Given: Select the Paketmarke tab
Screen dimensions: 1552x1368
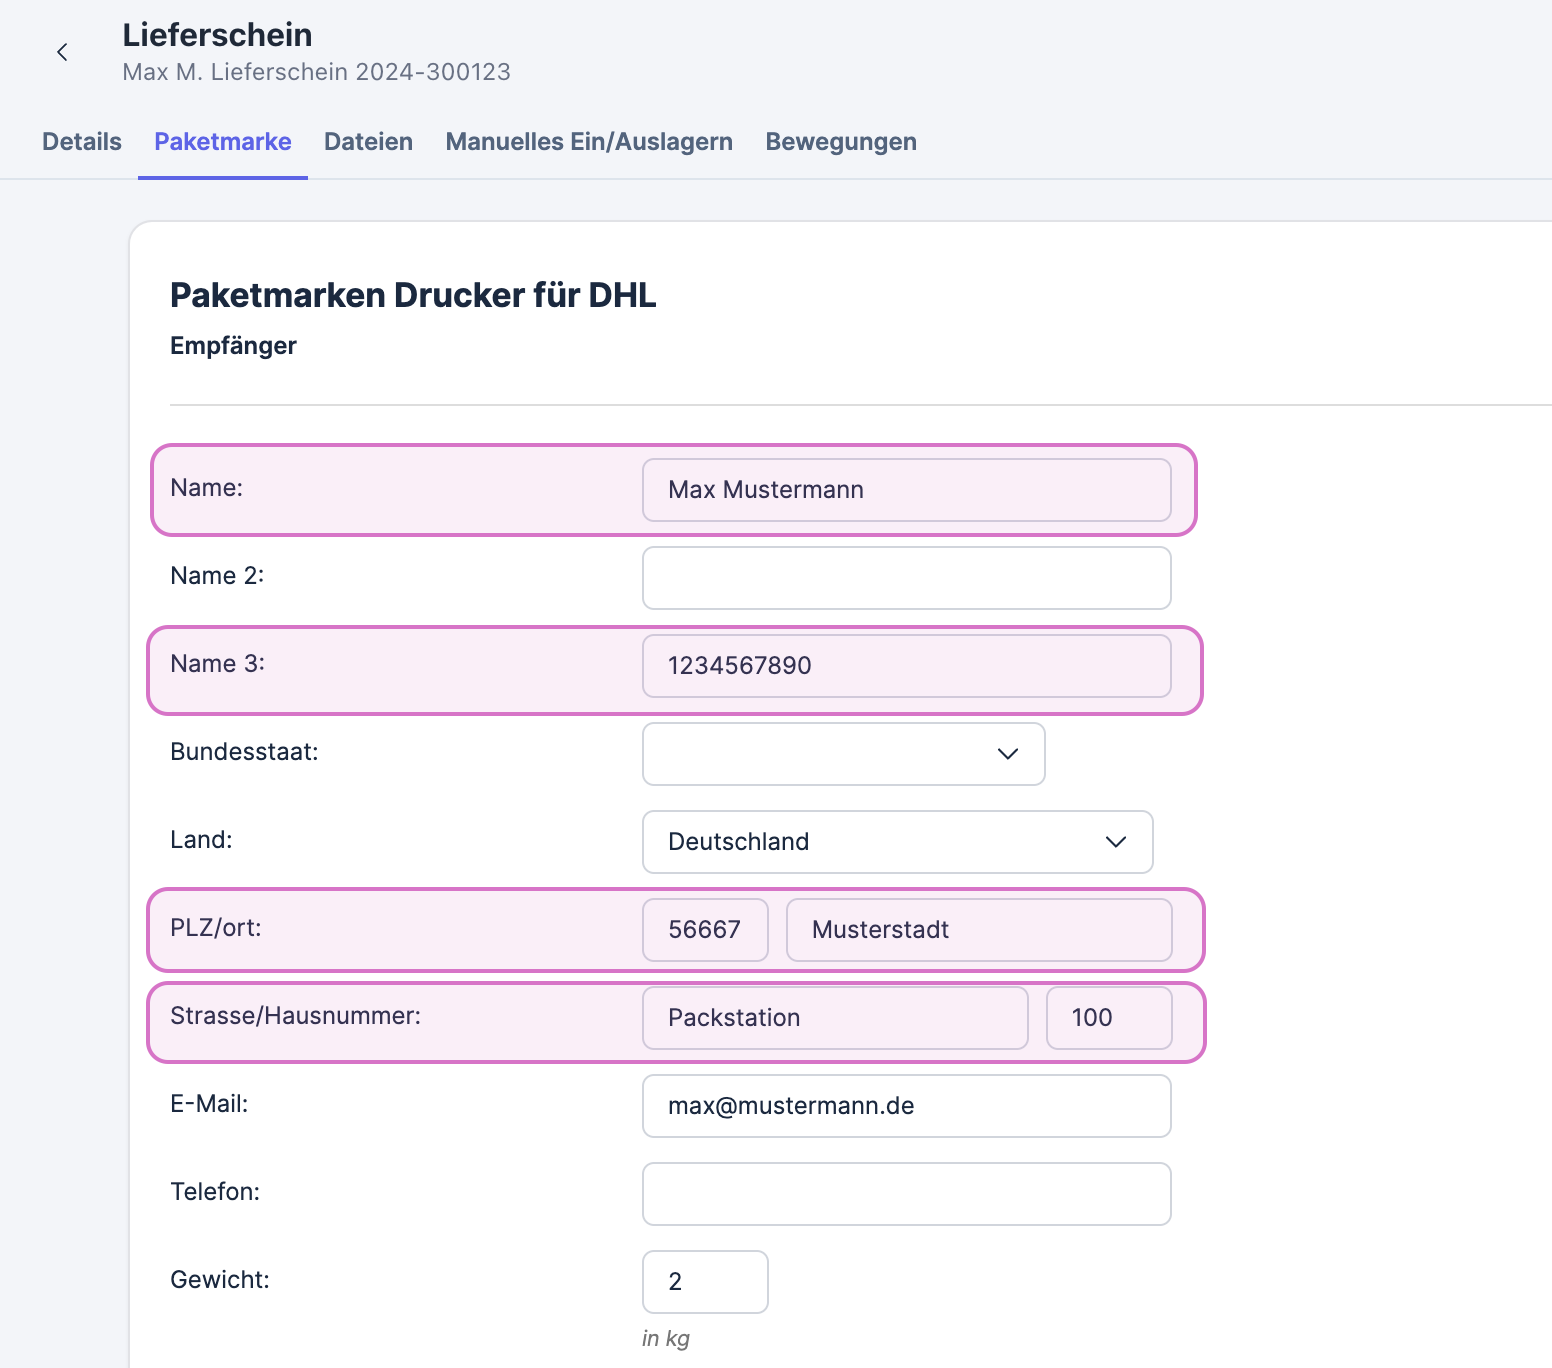Looking at the screenshot, I should click(223, 142).
